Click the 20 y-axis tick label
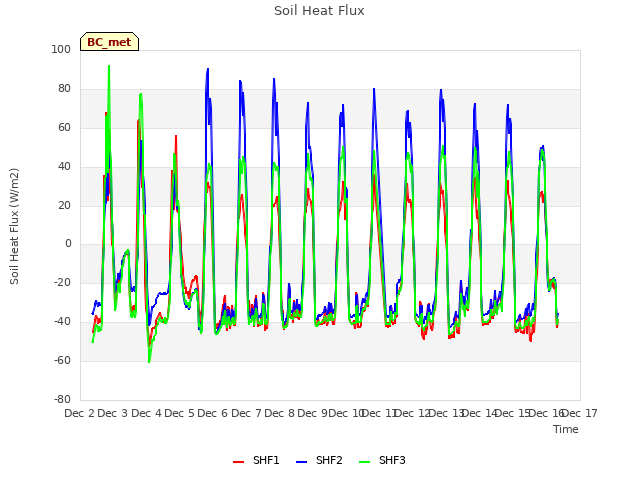 pos(64,205)
